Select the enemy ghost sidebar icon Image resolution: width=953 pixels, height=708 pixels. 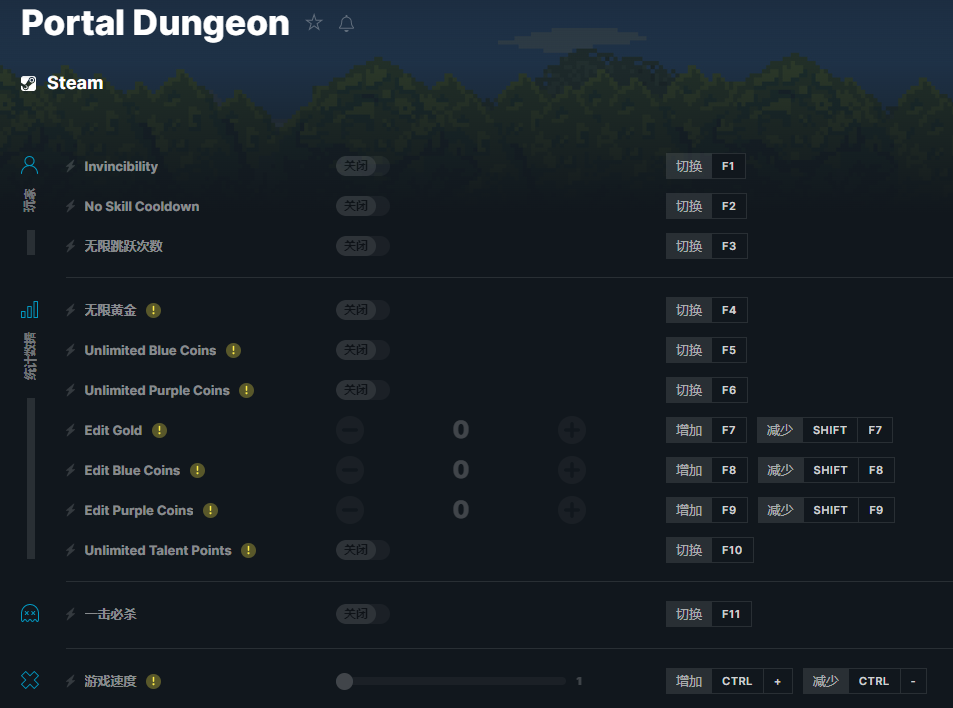click(30, 614)
